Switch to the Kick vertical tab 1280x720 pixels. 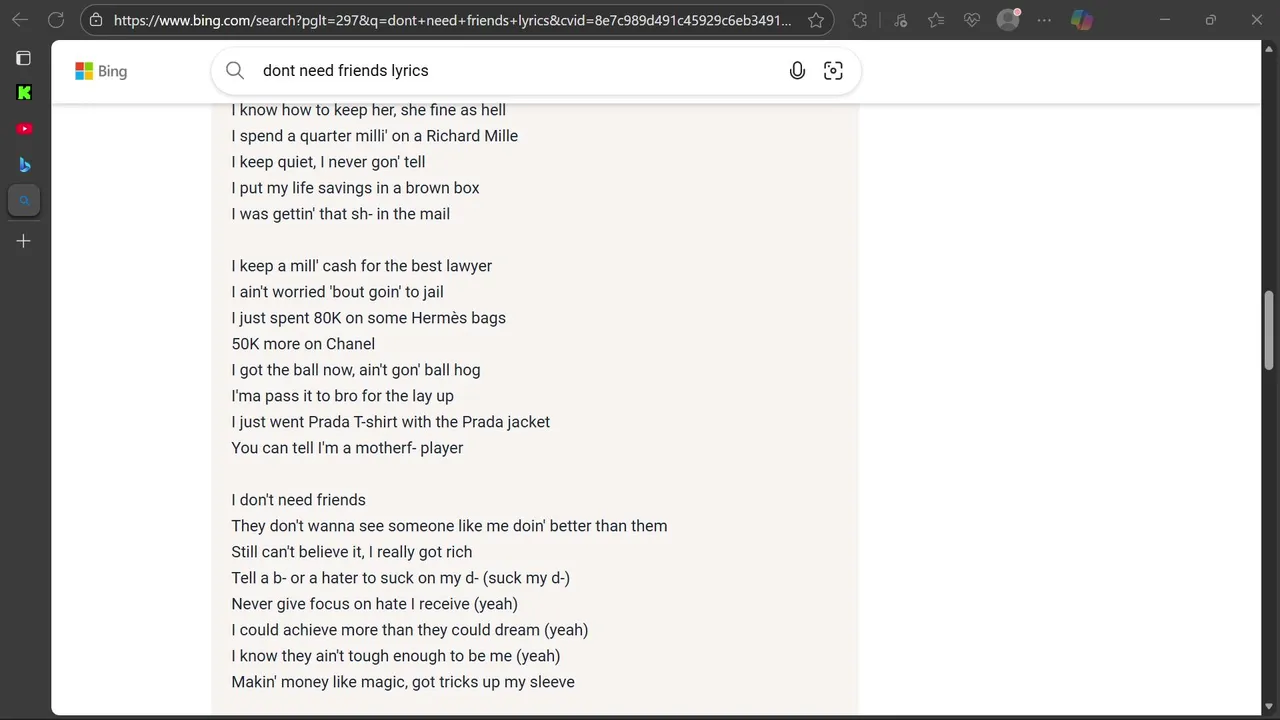[24, 93]
